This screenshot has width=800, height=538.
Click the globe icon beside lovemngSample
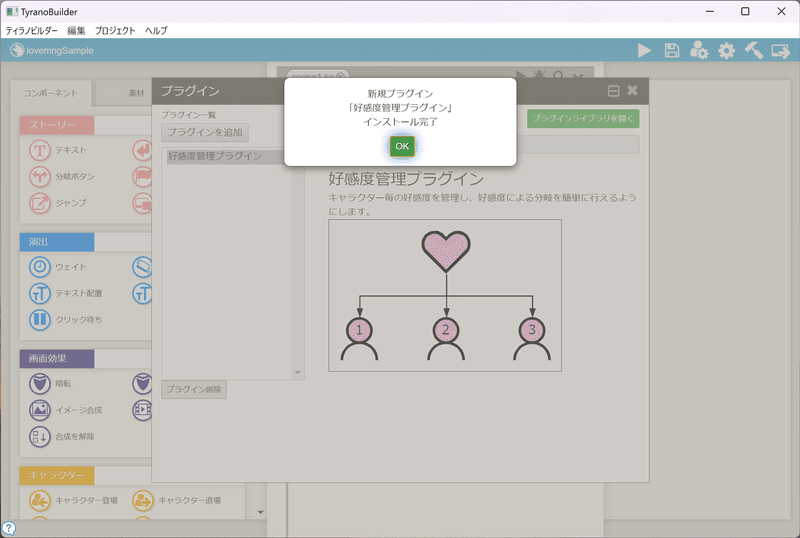pos(17,50)
